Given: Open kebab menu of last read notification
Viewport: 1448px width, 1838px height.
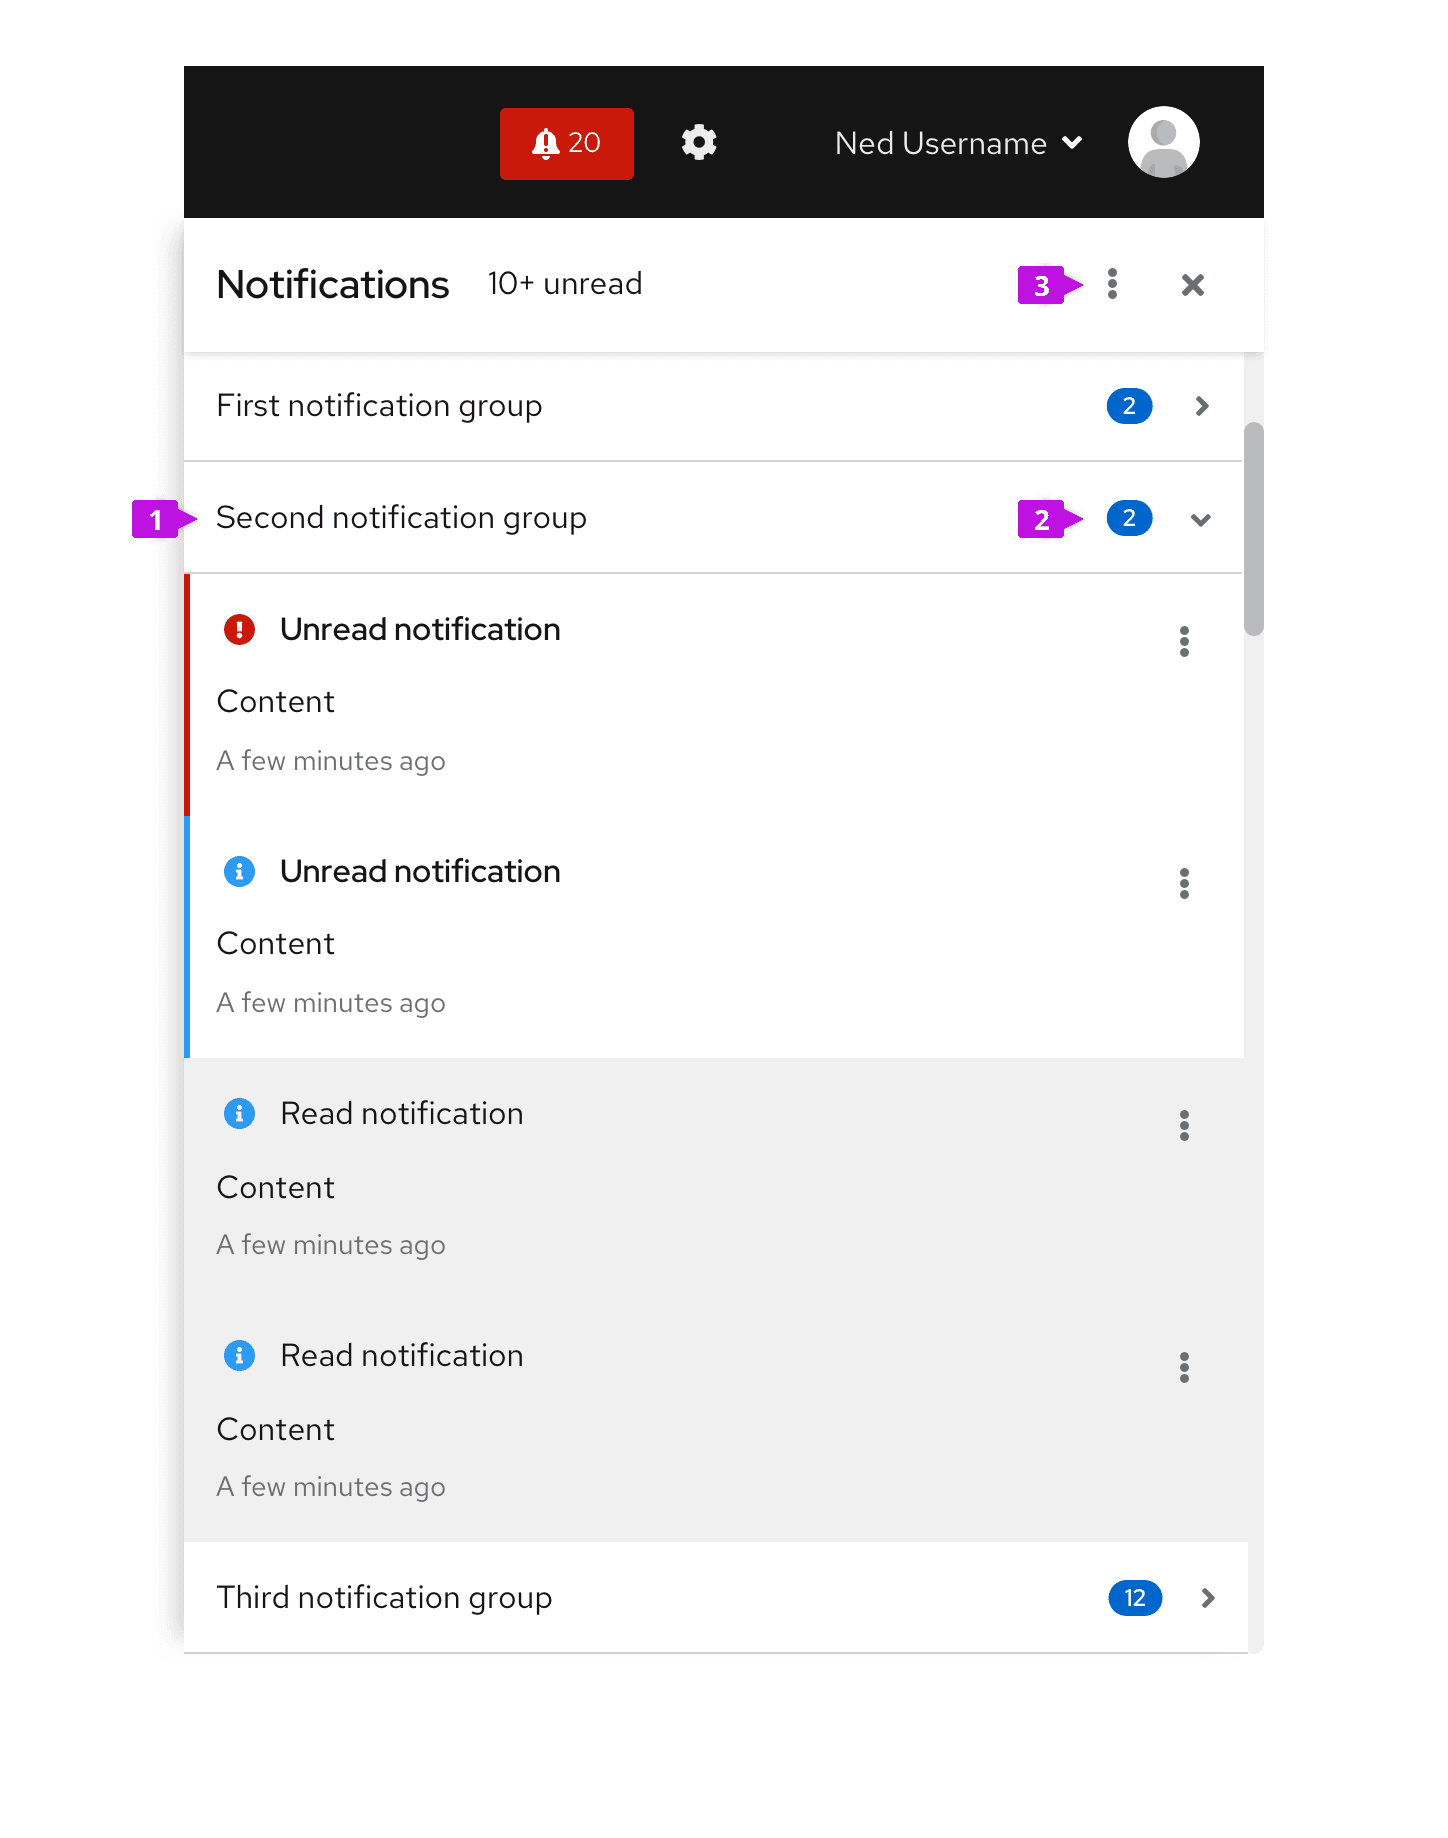Looking at the screenshot, I should pyautogui.click(x=1184, y=1368).
